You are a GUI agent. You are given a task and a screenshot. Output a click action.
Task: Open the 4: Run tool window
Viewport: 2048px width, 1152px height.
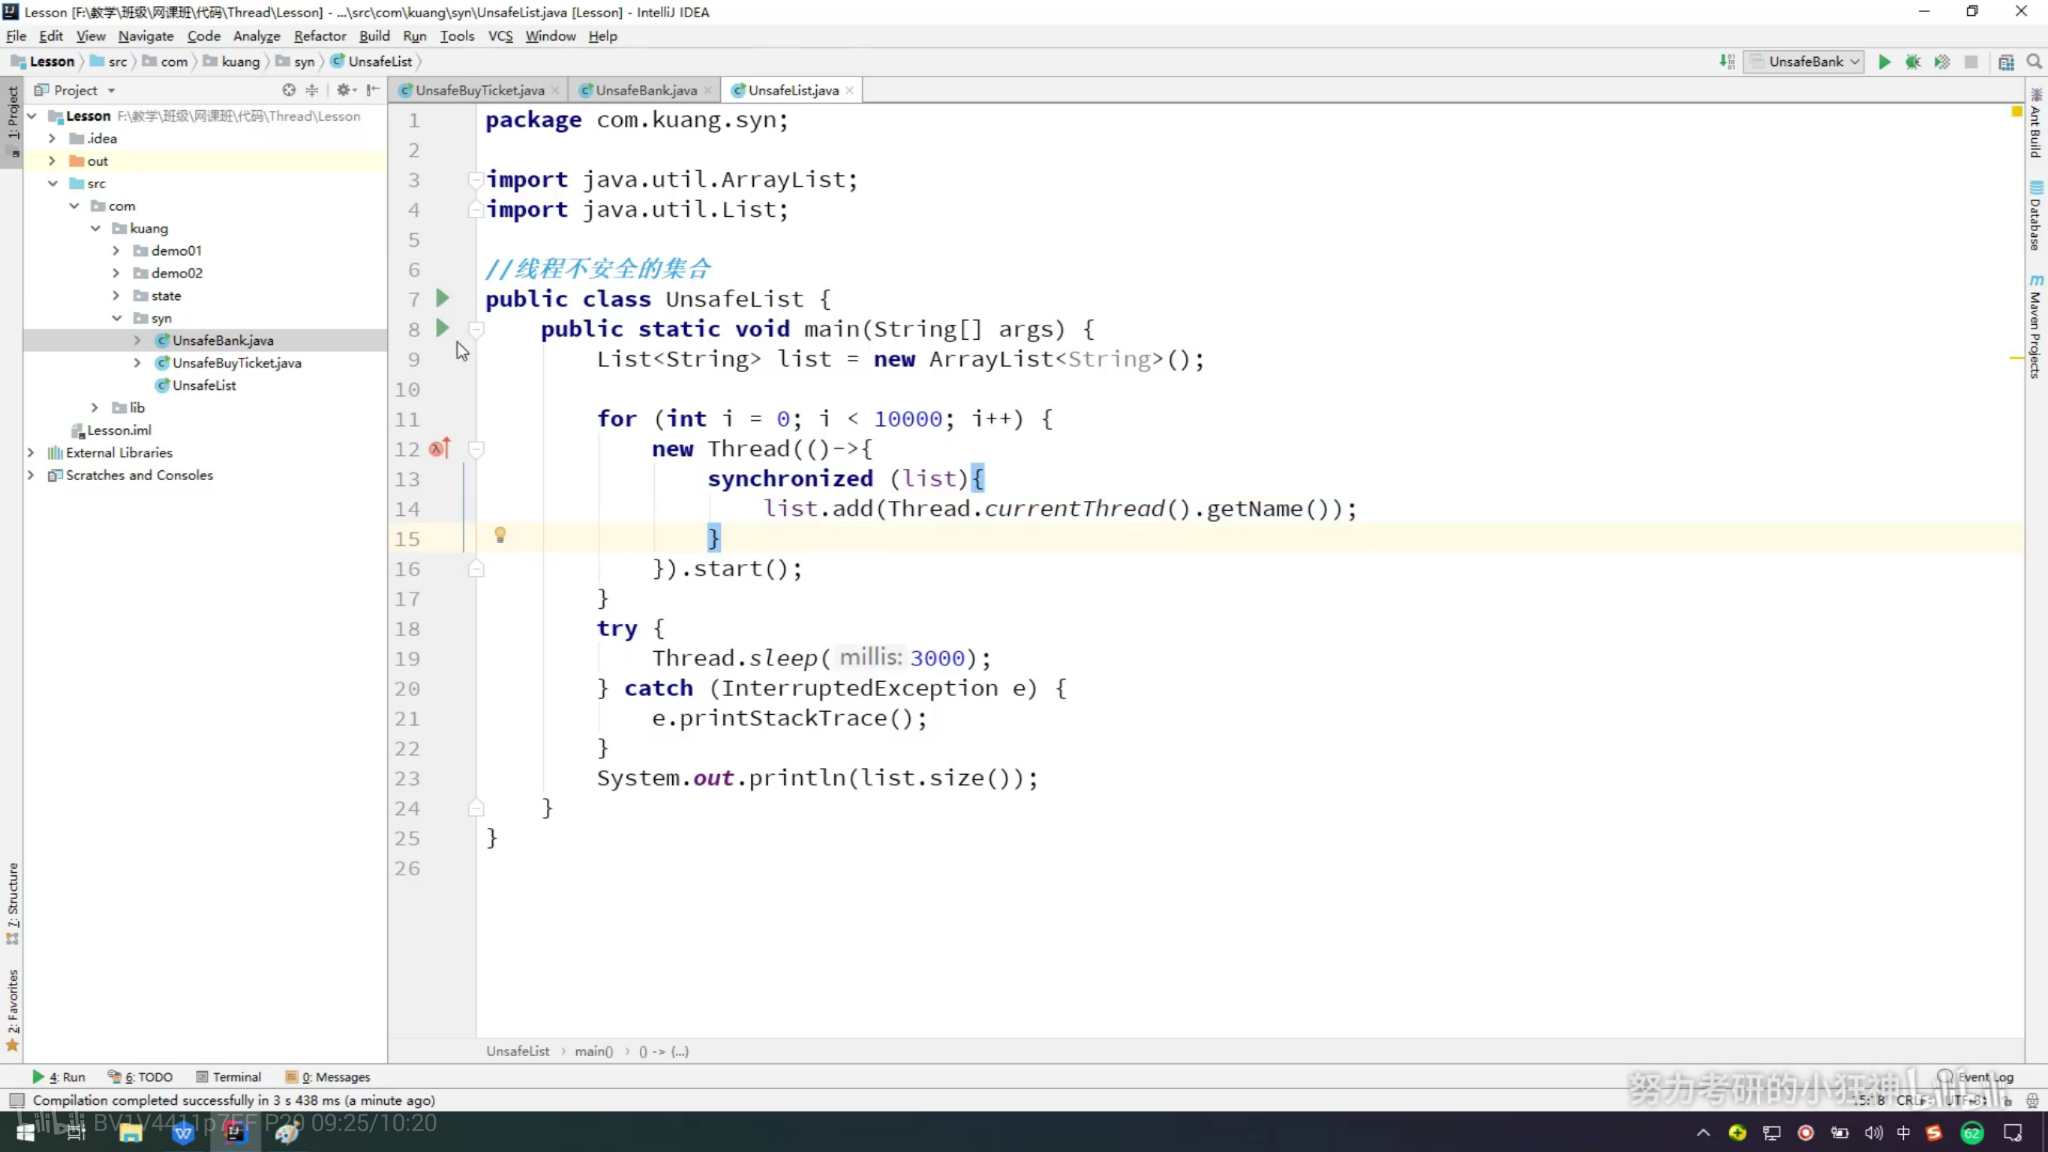(x=59, y=1077)
